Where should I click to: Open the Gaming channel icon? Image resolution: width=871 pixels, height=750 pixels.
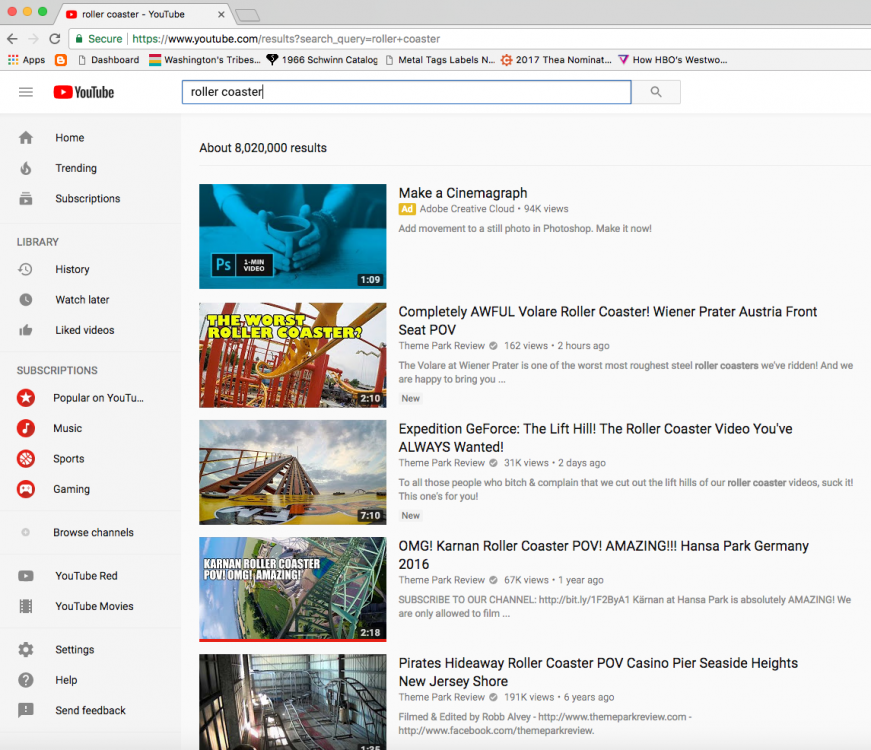tap(25, 489)
